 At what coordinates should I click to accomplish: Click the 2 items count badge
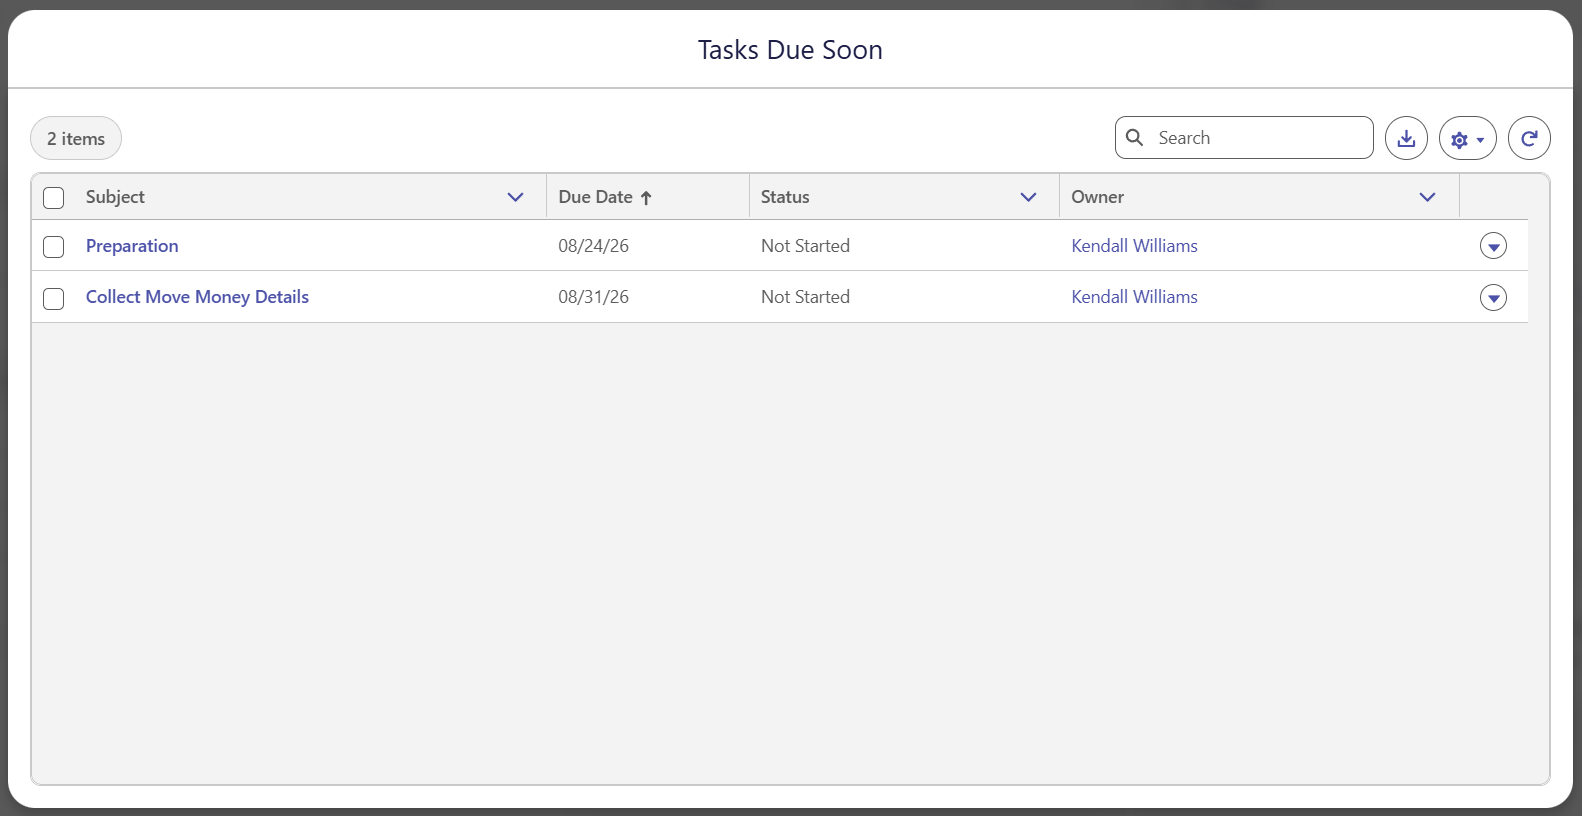coord(76,139)
